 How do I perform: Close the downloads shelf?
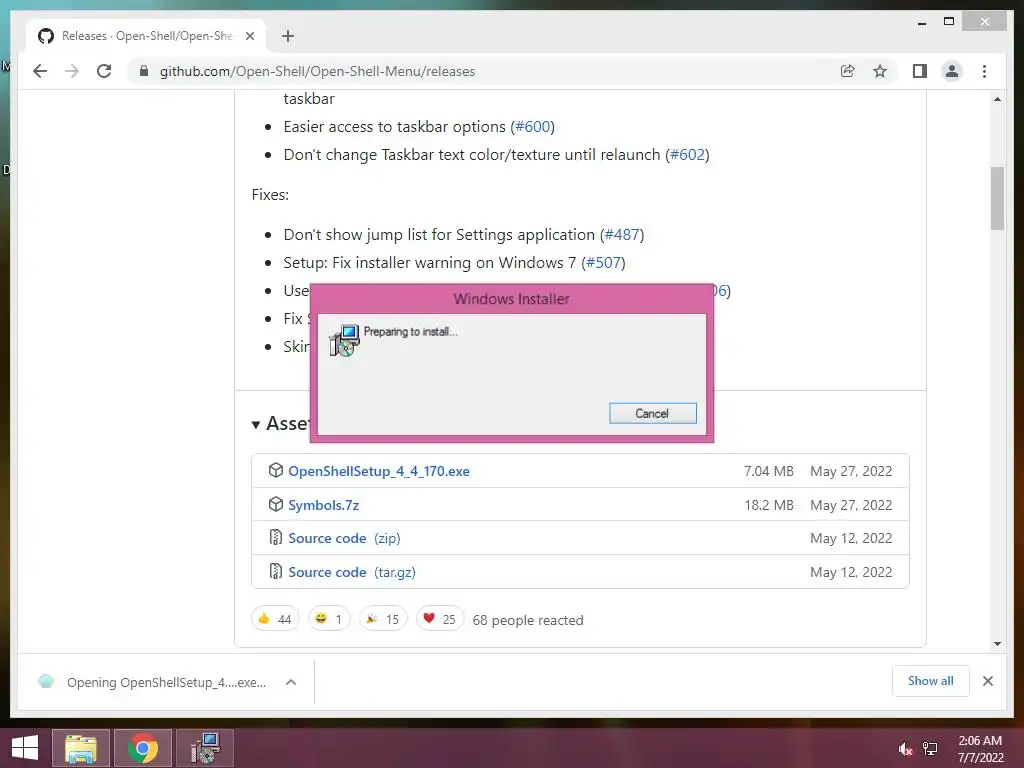click(988, 681)
